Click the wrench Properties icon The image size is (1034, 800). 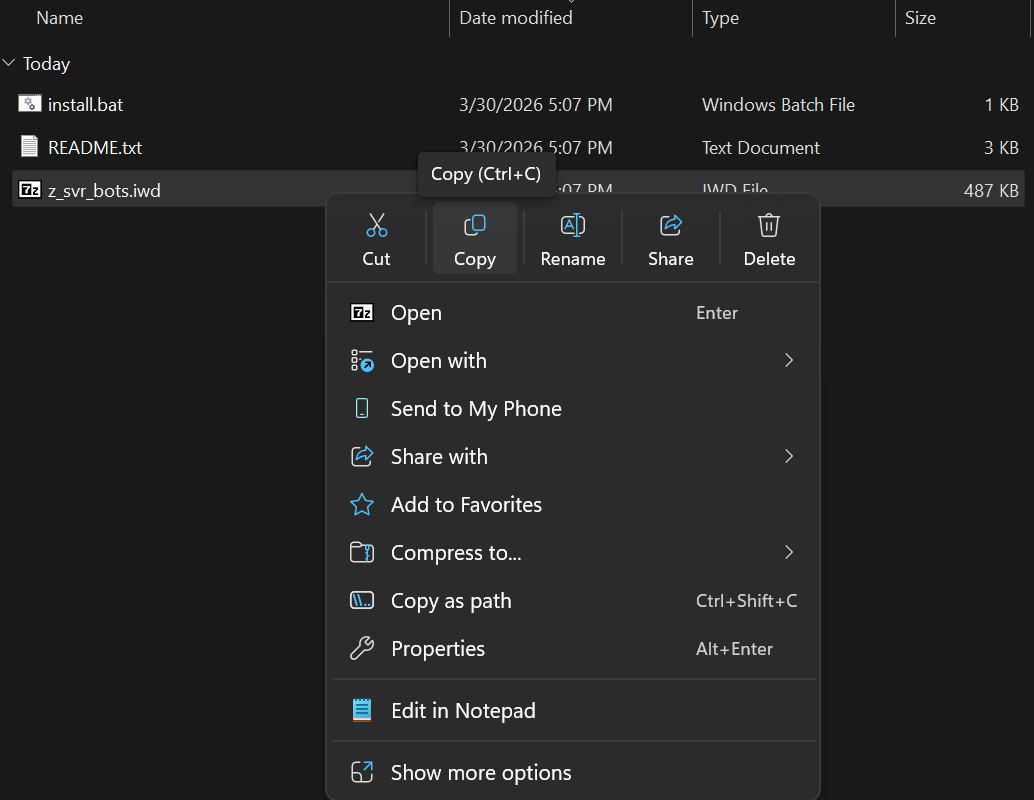[361, 648]
